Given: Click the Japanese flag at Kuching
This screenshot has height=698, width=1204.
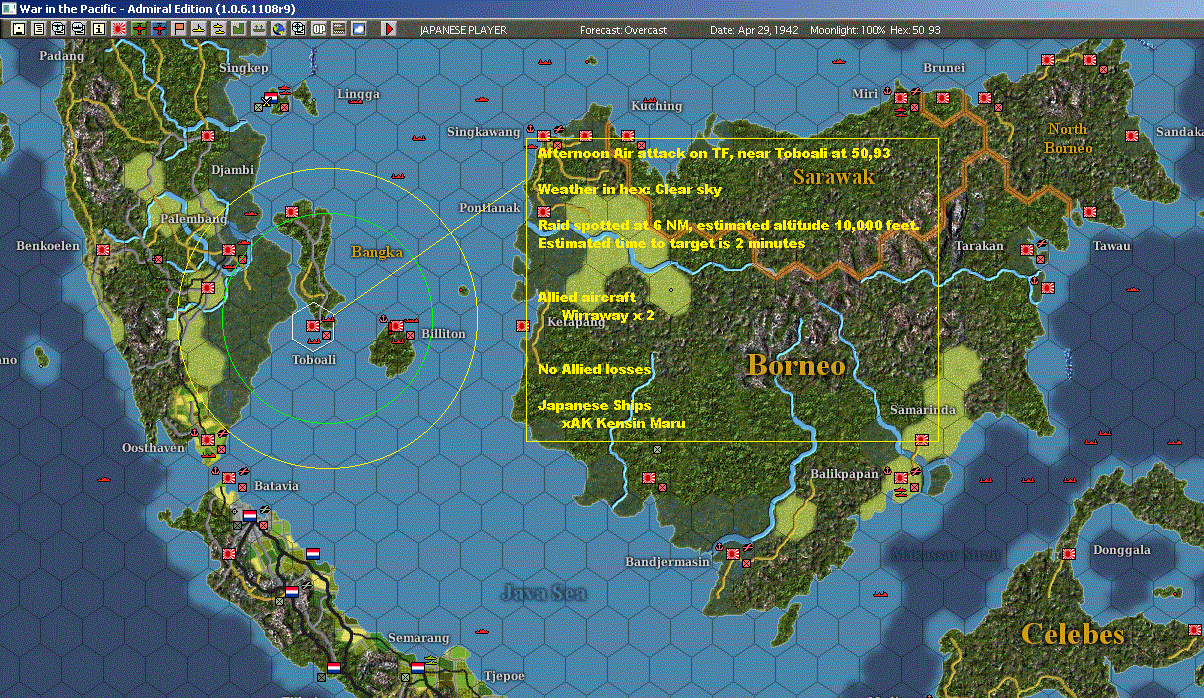Looking at the screenshot, I should point(628,135).
